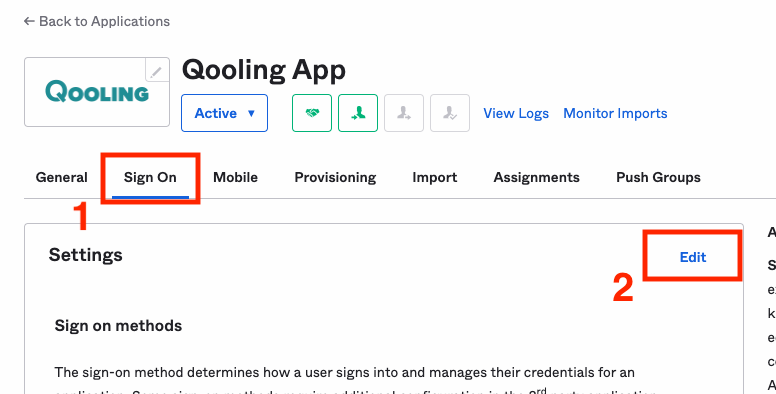This screenshot has width=776, height=394.
Task: Open the Import tab
Action: 435,177
